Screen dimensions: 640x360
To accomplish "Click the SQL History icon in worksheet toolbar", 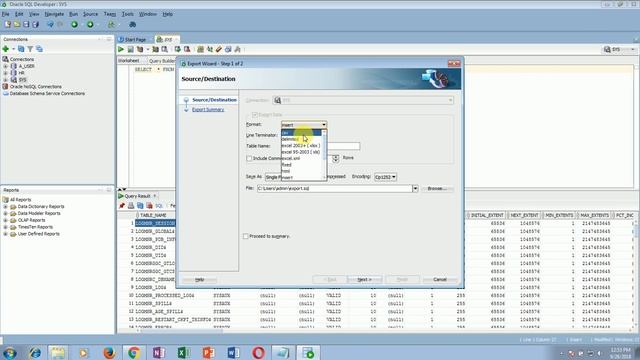I will [x=228, y=49].
